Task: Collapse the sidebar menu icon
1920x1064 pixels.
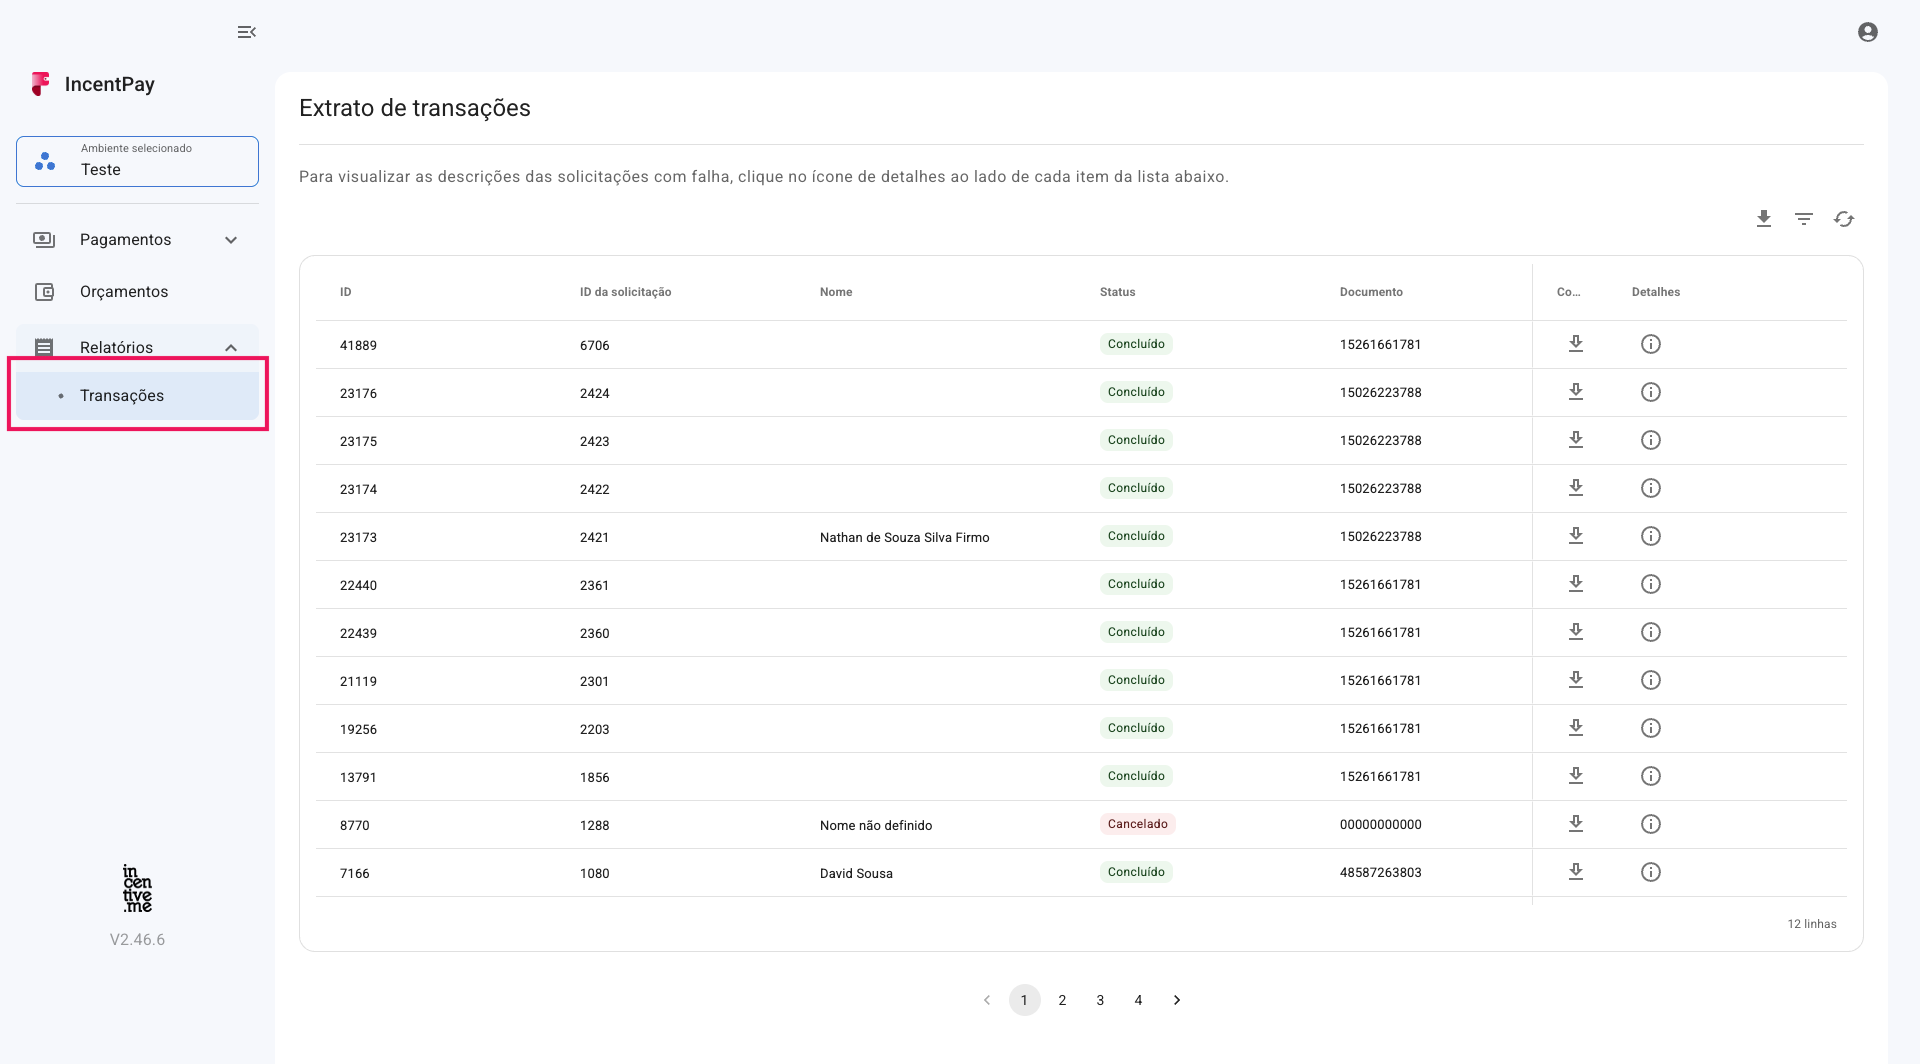Action: (246, 32)
